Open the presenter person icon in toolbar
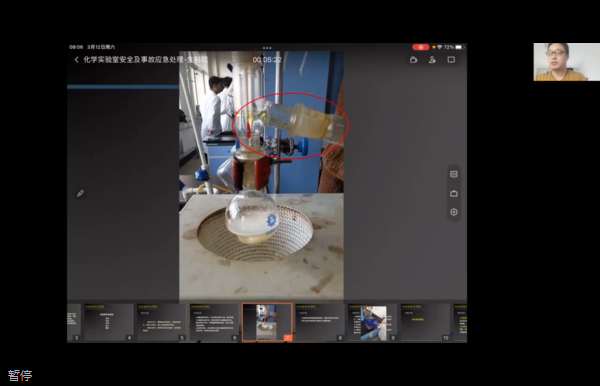 [x=432, y=60]
